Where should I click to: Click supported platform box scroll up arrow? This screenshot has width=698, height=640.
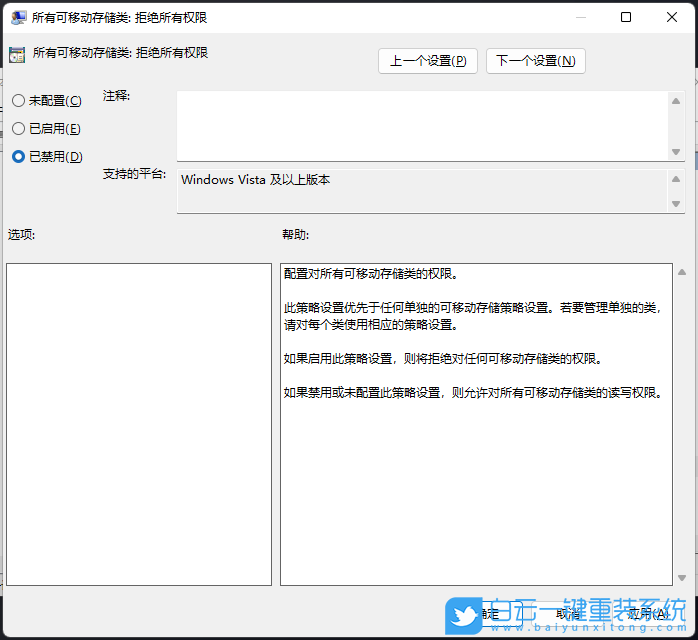point(676,179)
